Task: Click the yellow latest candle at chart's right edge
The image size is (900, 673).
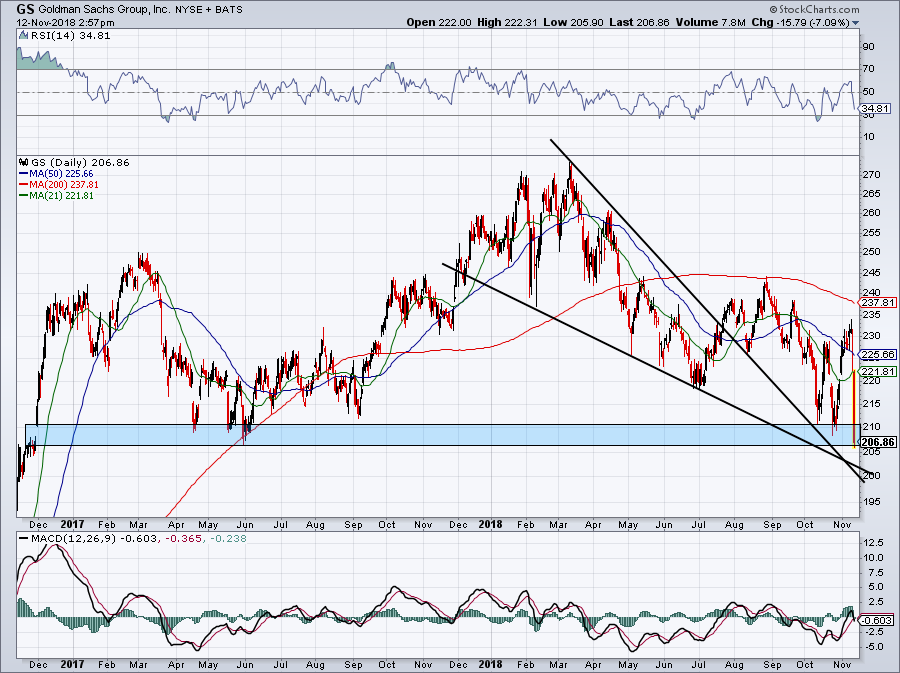Action: [x=854, y=409]
